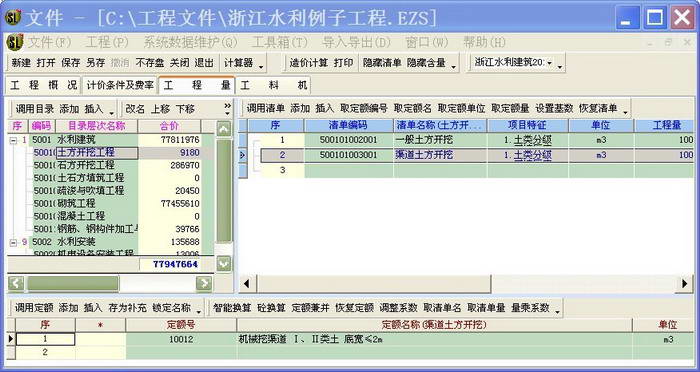The height and width of the screenshot is (372, 700).
Task: Click 打开 toolbar button
Action: pos(46,63)
